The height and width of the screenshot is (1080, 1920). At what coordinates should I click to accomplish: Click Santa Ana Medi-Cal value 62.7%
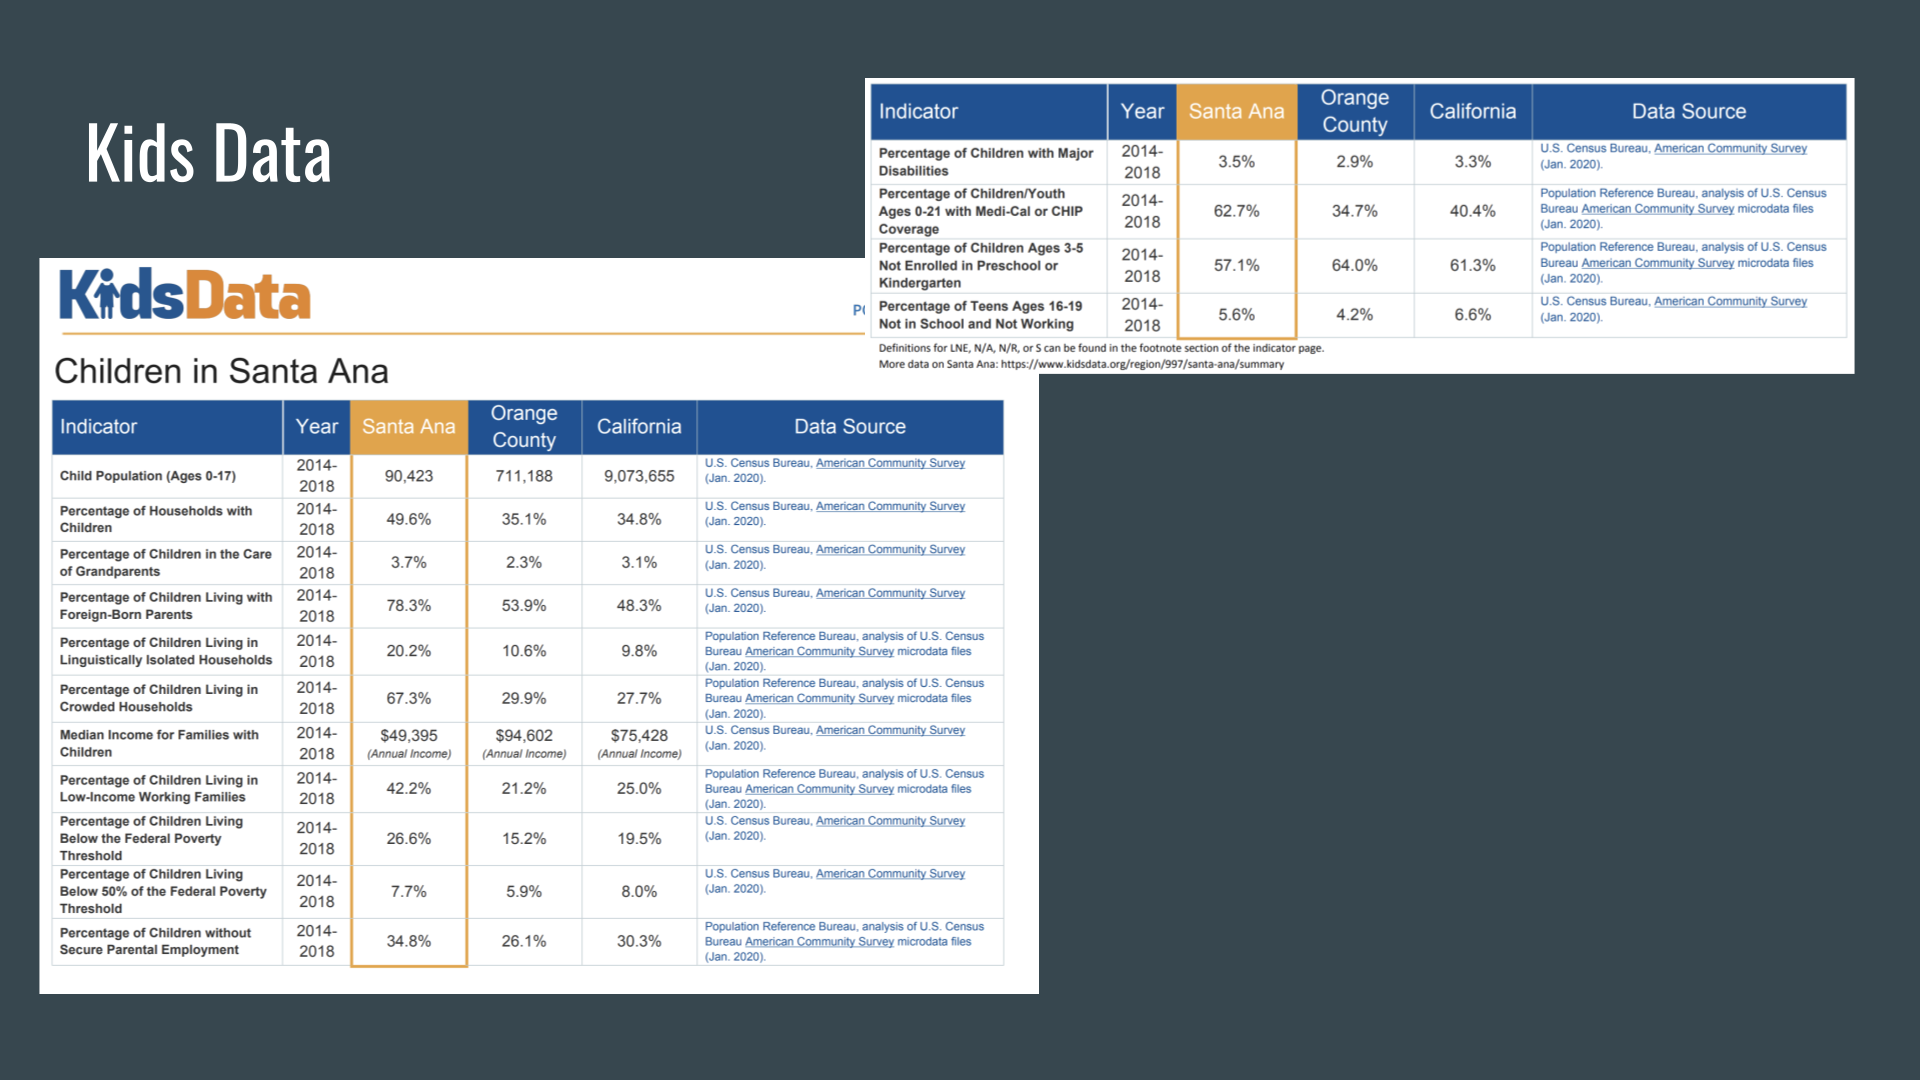1237,211
